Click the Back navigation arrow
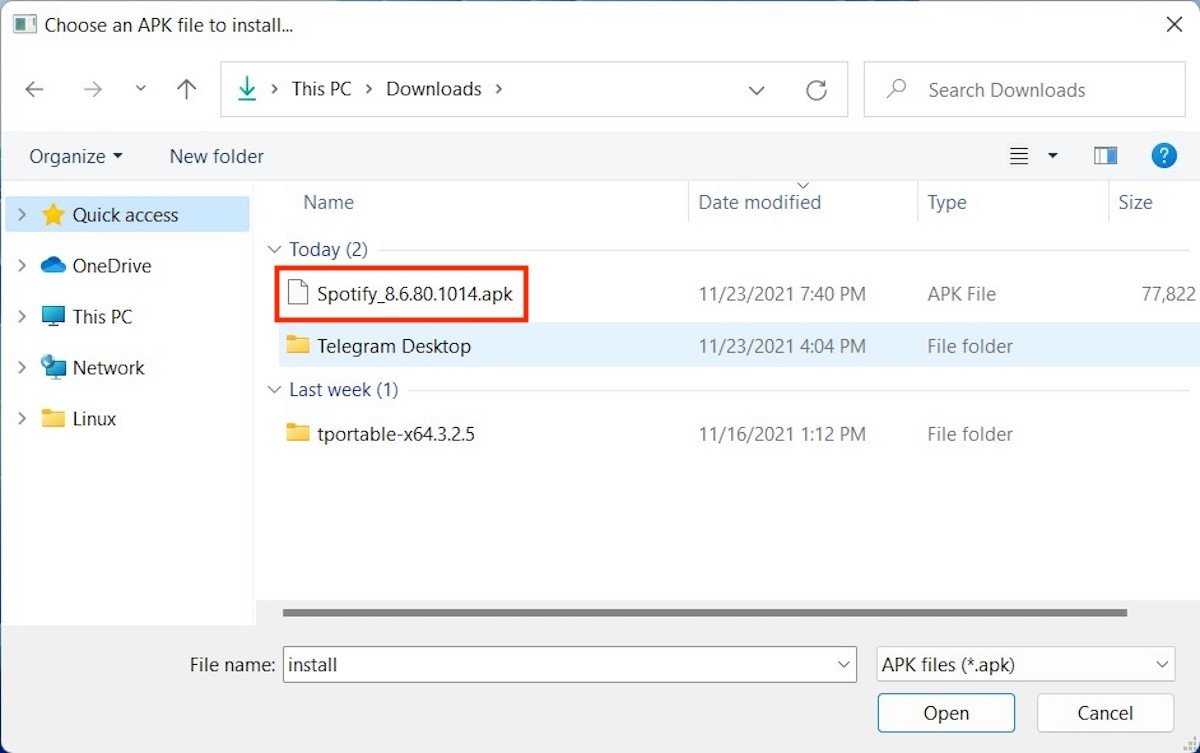This screenshot has width=1200, height=753. (35, 90)
